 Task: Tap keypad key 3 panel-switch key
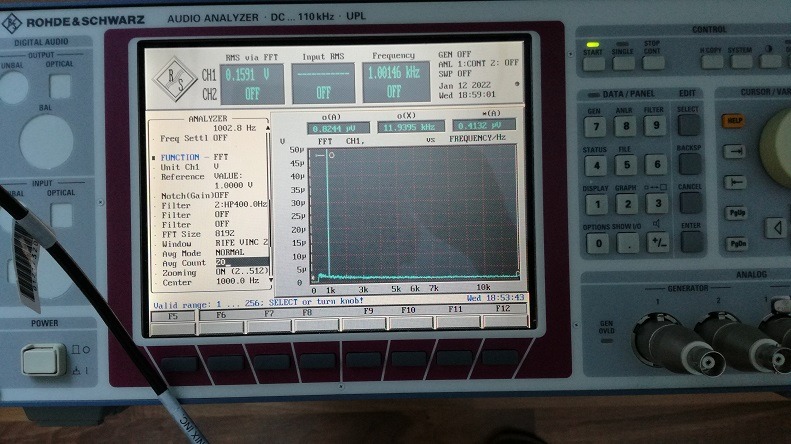(x=658, y=203)
